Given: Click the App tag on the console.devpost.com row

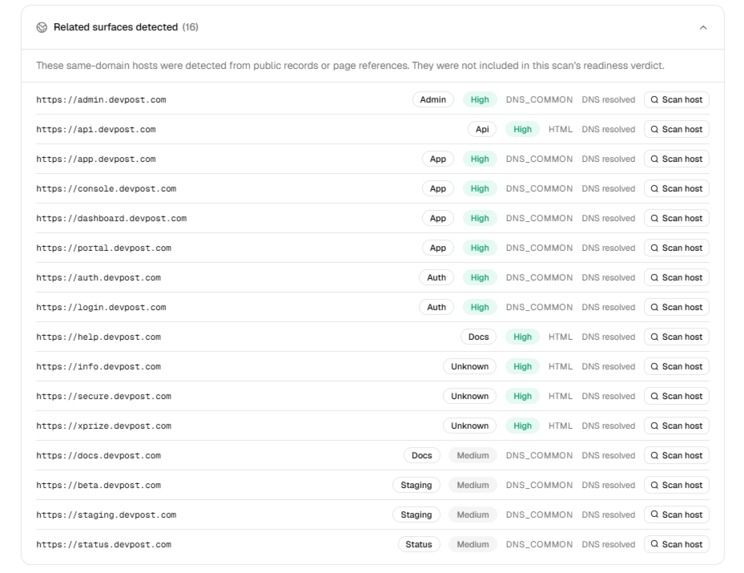Looking at the screenshot, I should [x=437, y=189].
